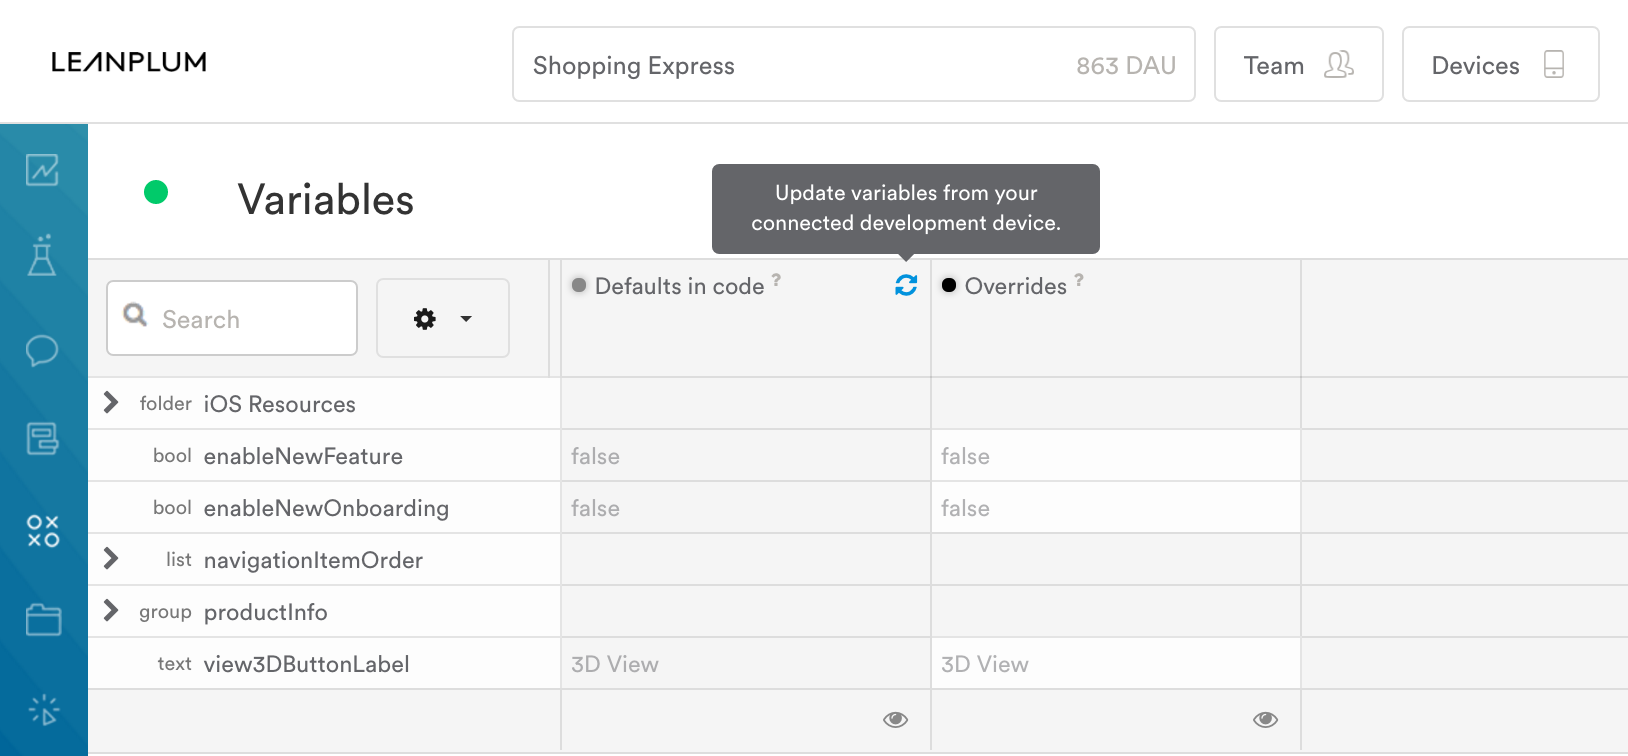Open the Messaging speech bubble icon
This screenshot has height=756, width=1628.
pyautogui.click(x=42, y=351)
